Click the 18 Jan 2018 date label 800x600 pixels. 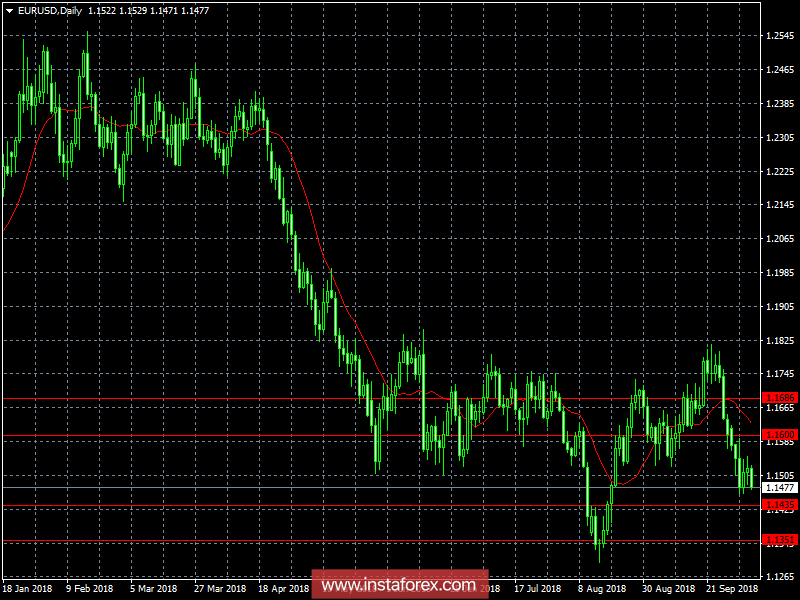(27, 590)
